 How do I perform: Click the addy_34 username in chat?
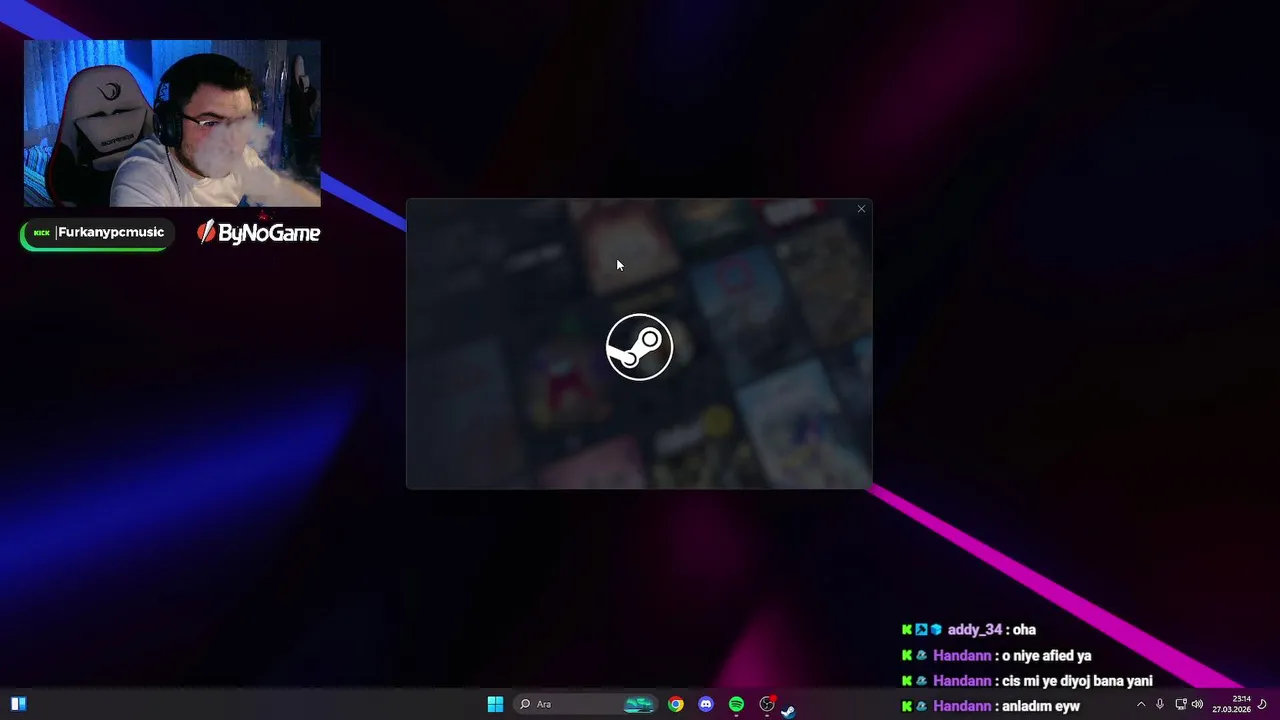click(975, 630)
